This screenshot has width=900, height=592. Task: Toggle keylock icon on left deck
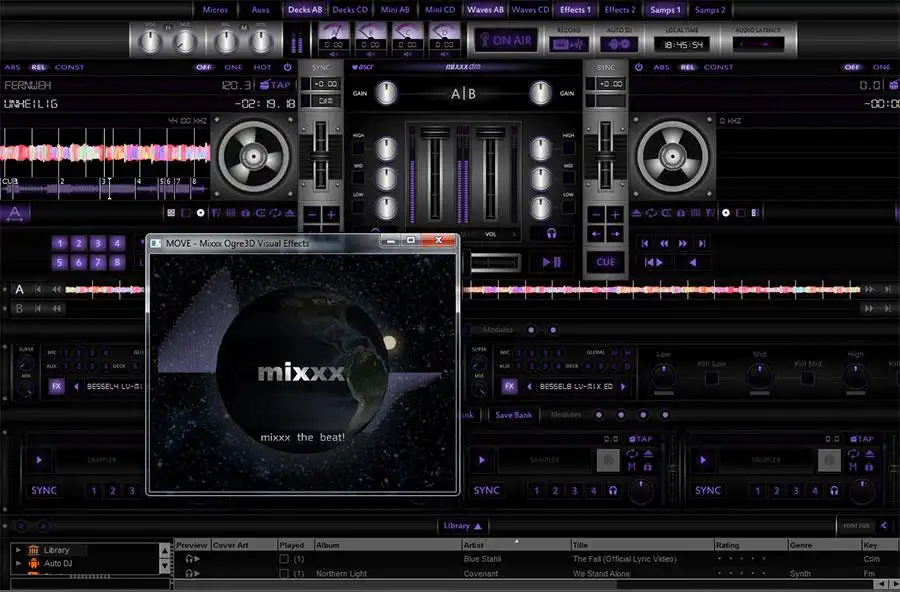(245, 213)
